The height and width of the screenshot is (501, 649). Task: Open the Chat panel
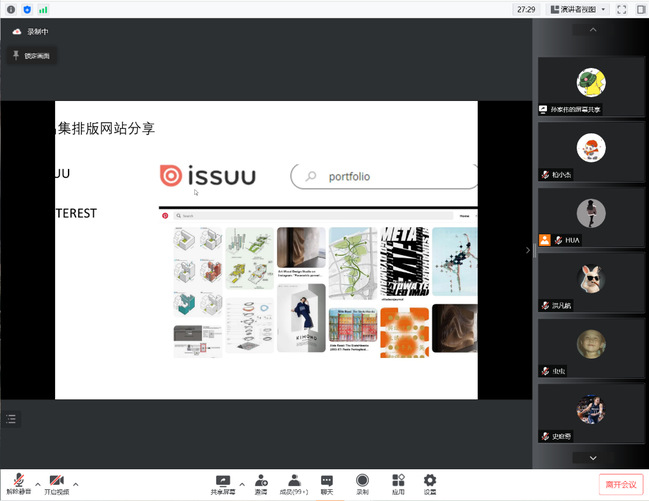tap(327, 482)
